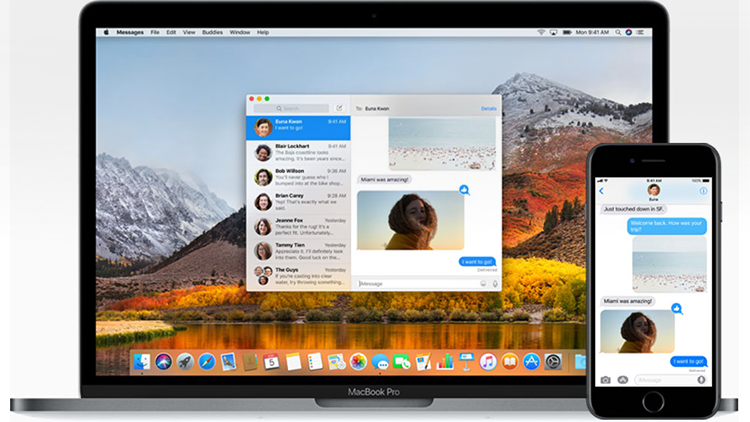
Task: Open the App Store Dock icon
Action: [x=531, y=362]
